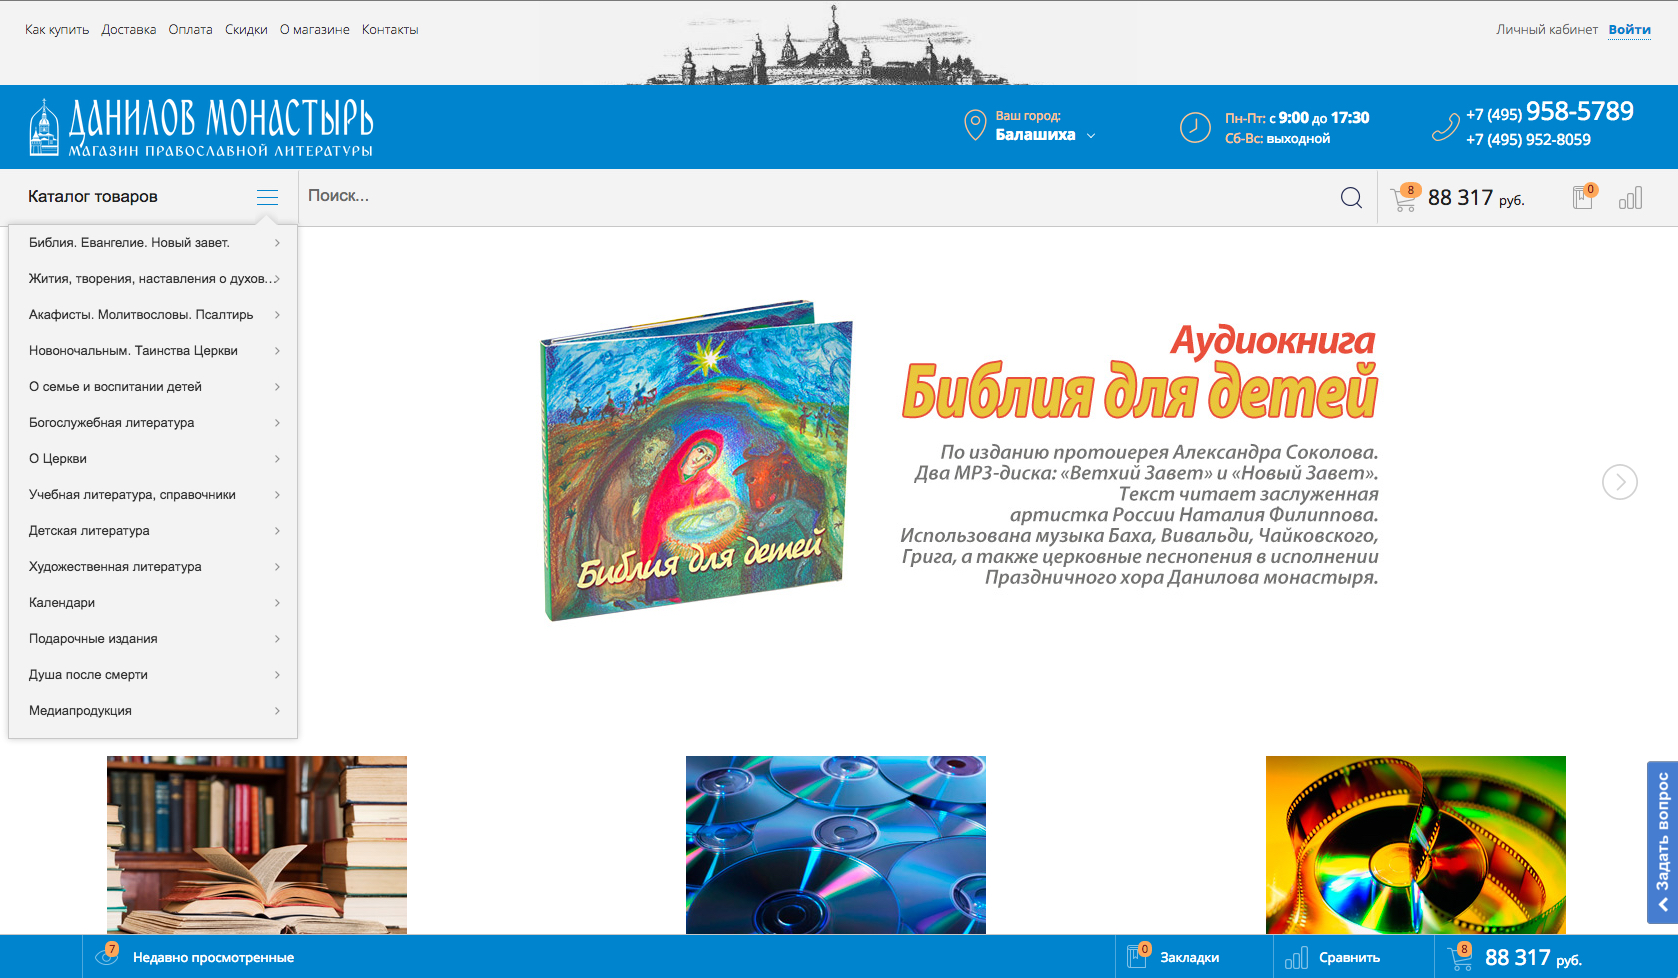1678x978 pixels.
Task: Click the search magnifier icon
Action: click(1351, 198)
